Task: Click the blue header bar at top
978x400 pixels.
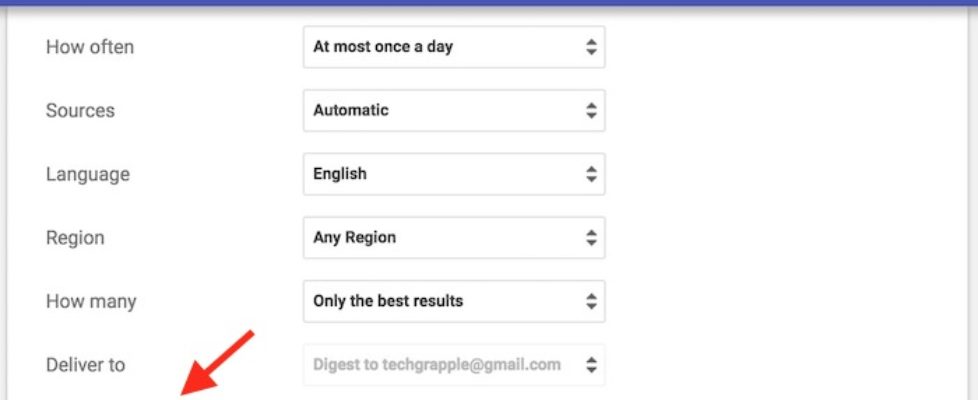Action: (489, 3)
